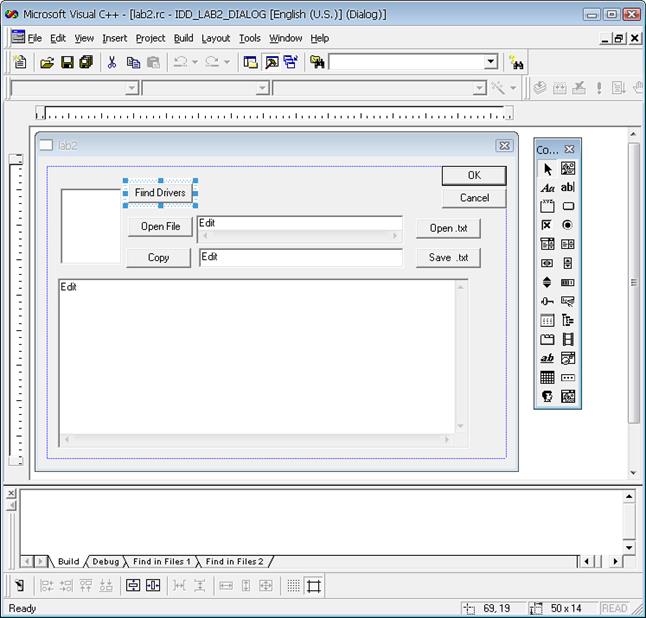Select the Spin control tool
The height and width of the screenshot is (618, 646).
coord(547,282)
